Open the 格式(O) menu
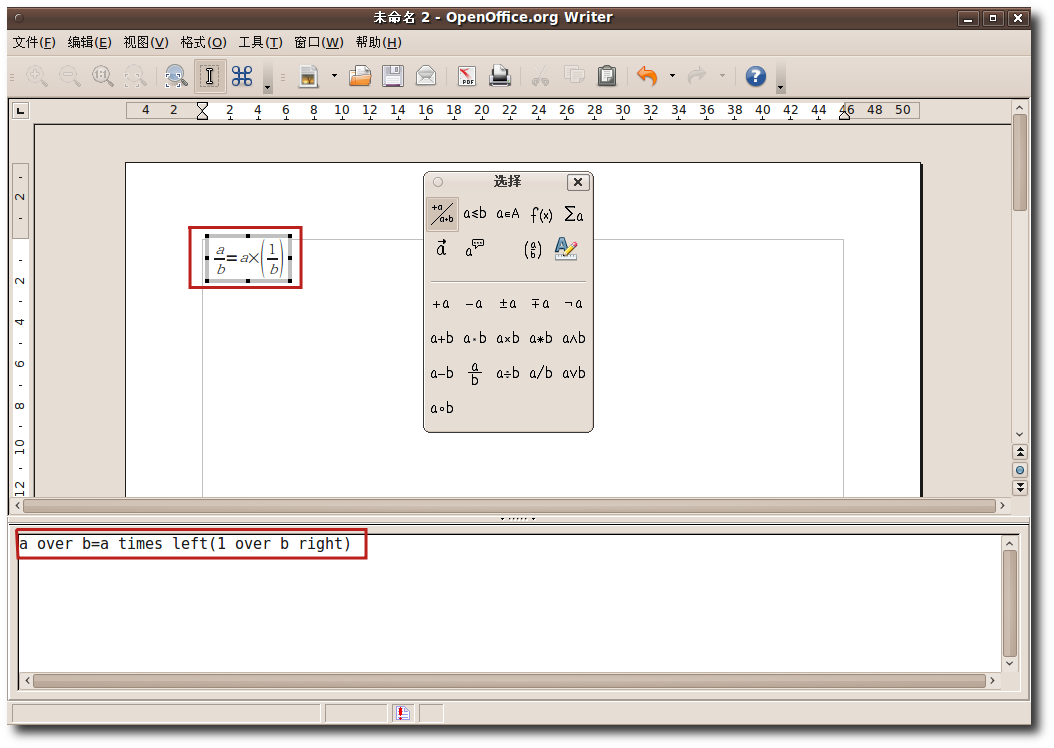This screenshot has width=1054, height=748. point(203,42)
